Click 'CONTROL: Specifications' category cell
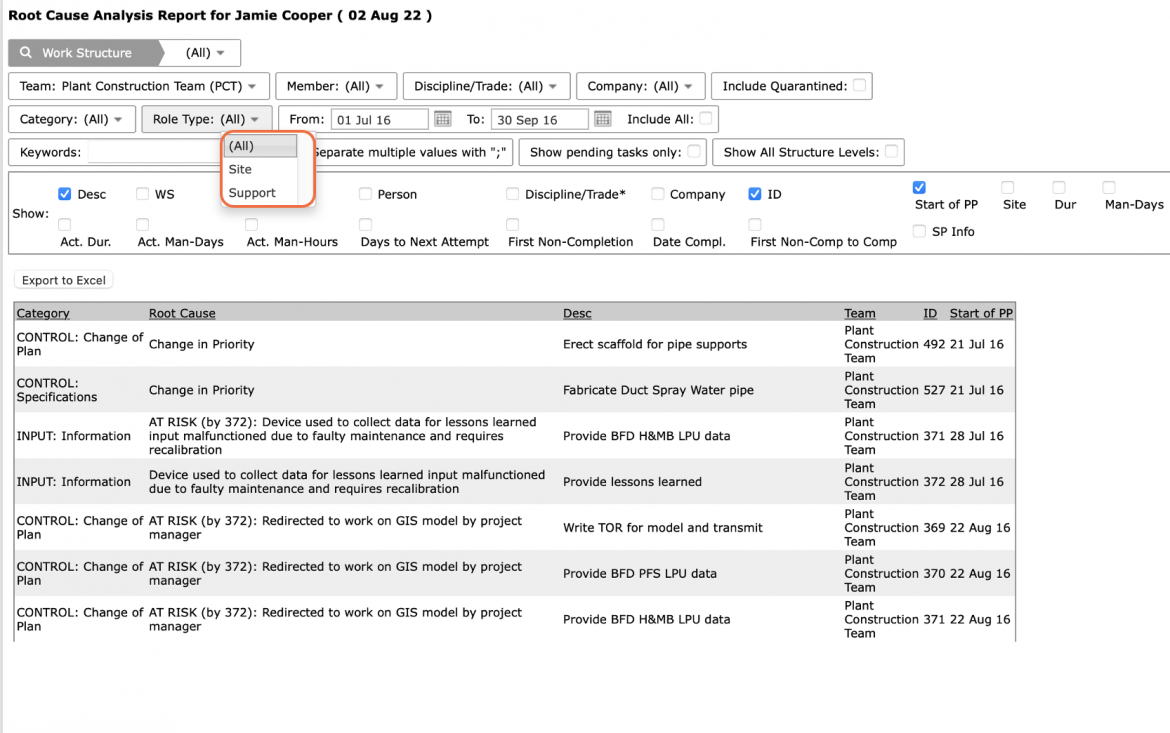The image size is (1170, 733). (57, 390)
